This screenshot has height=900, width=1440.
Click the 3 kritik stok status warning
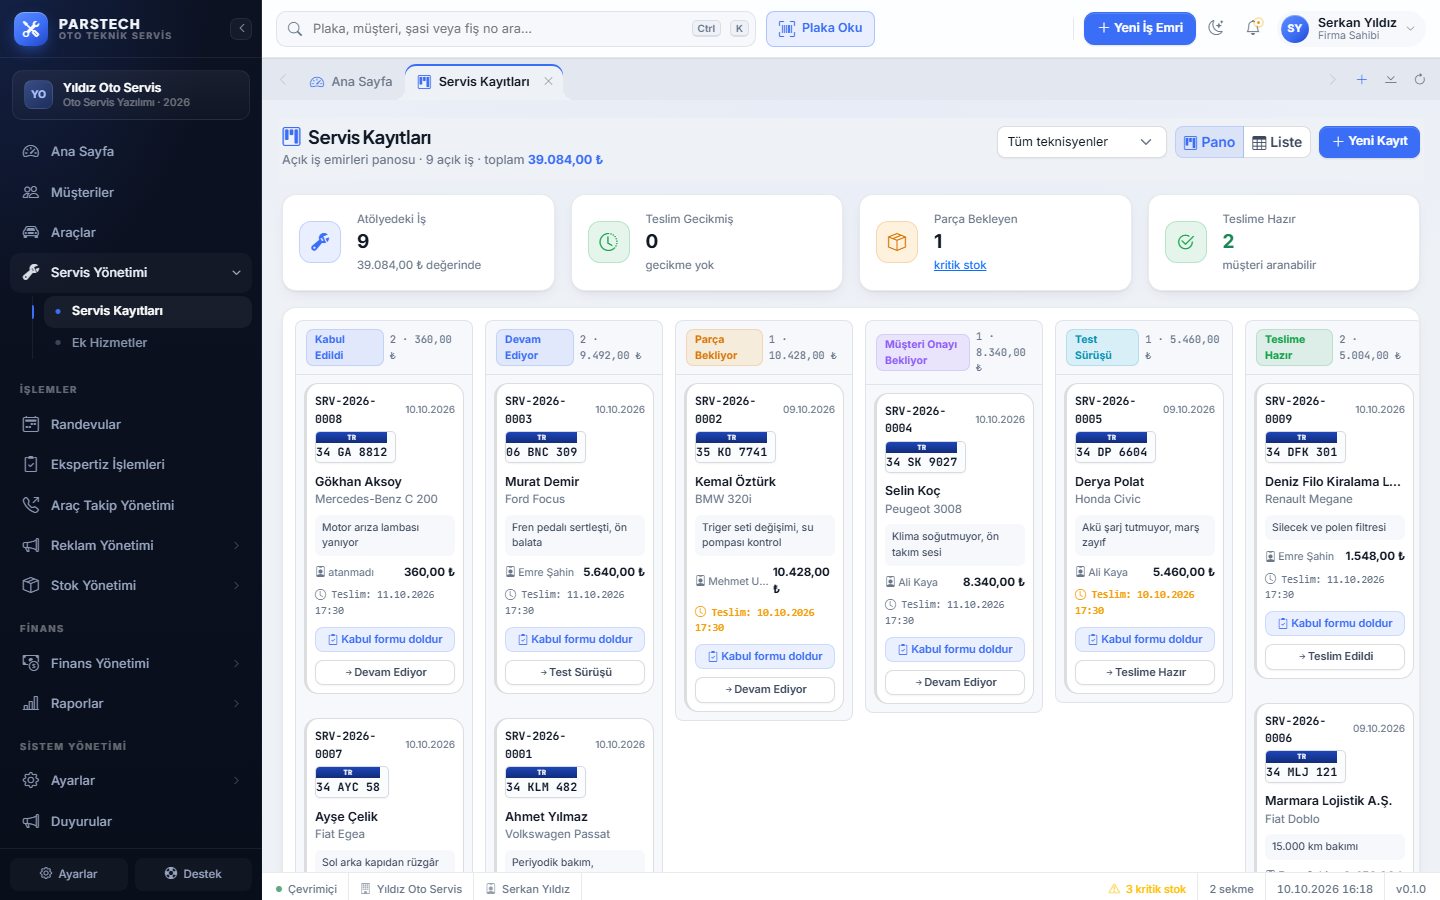[1147, 889]
